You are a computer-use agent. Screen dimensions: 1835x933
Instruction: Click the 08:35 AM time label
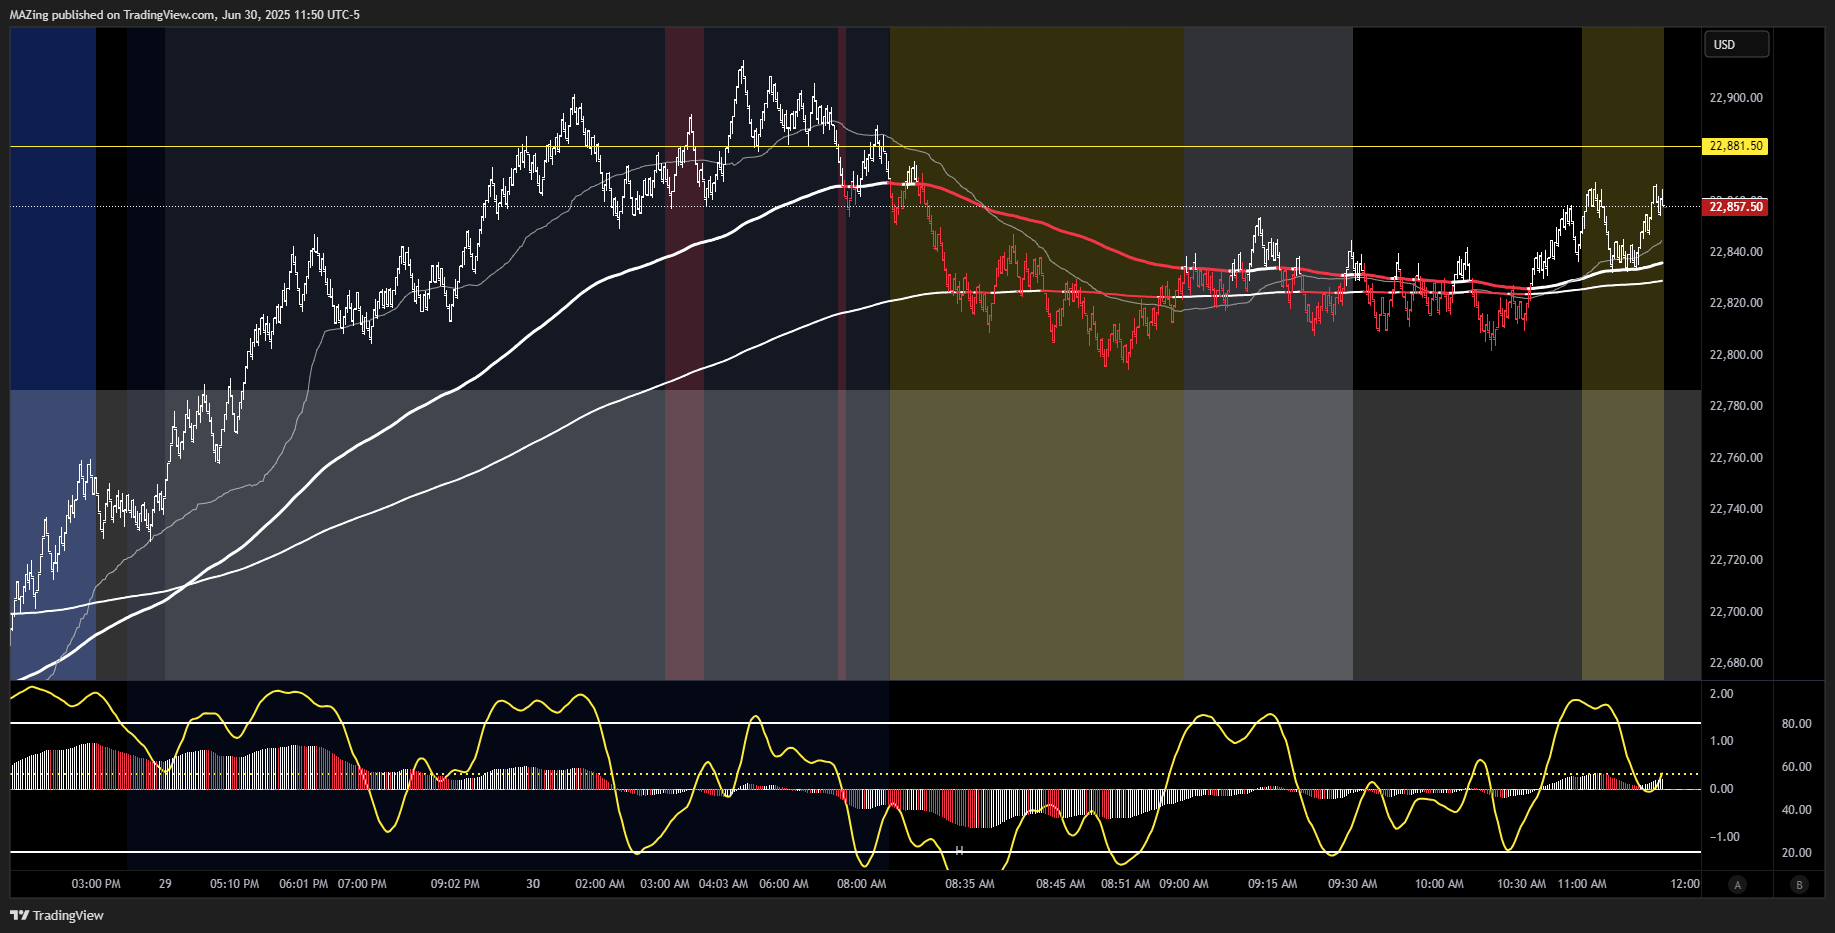[x=970, y=884]
